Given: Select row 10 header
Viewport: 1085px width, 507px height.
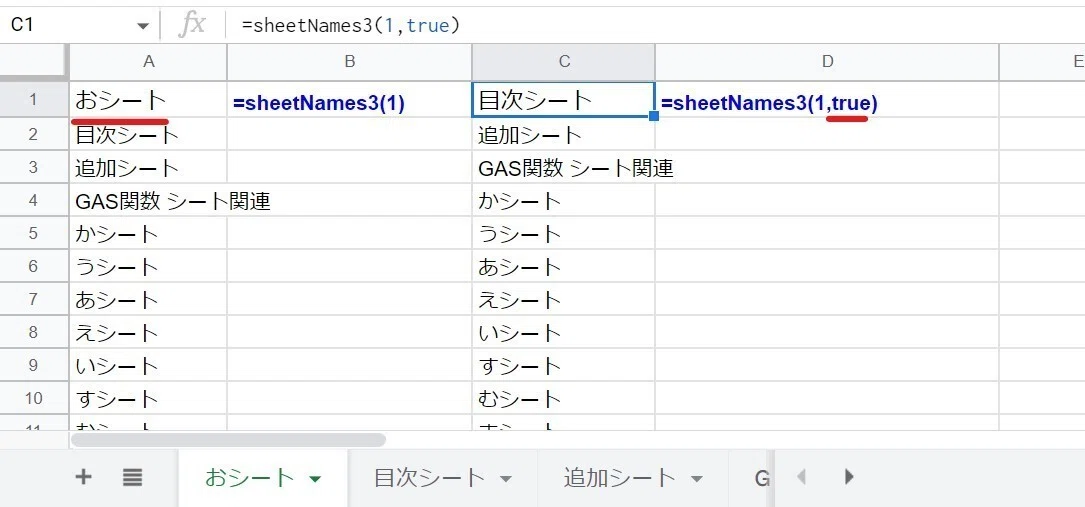Looking at the screenshot, I should [34, 398].
